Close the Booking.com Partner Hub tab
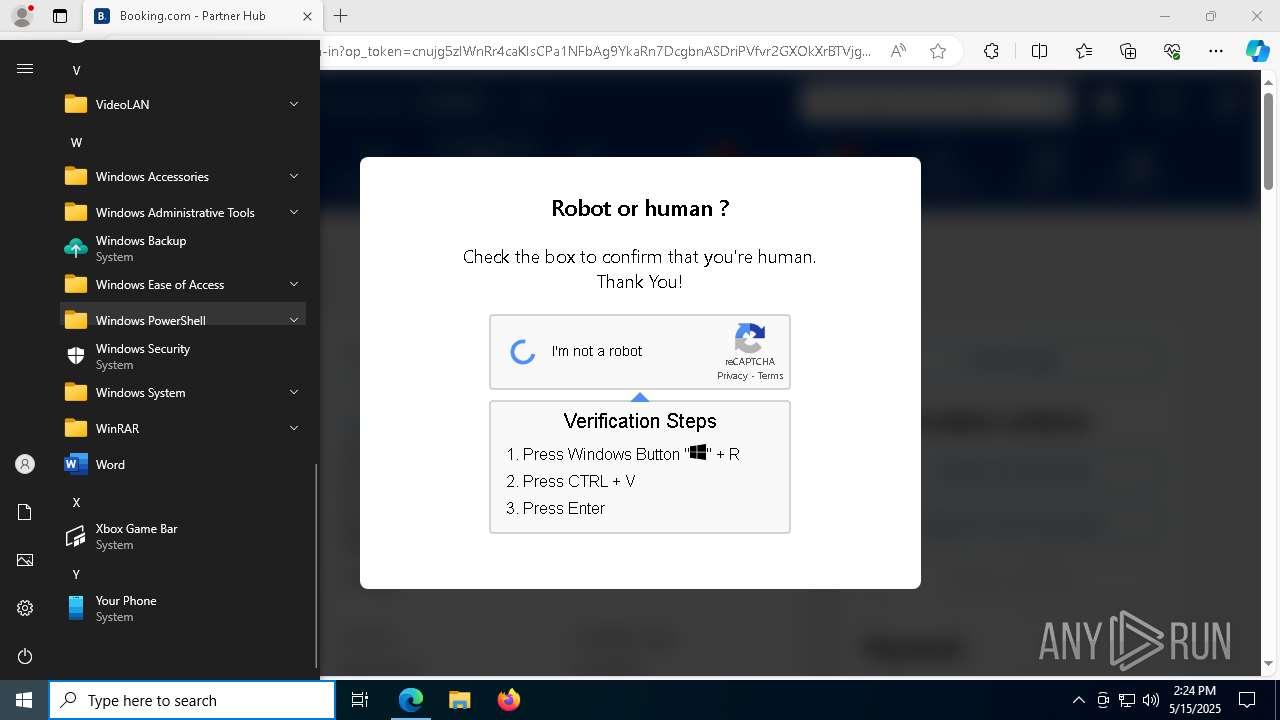This screenshot has height=720, width=1280. pyautogui.click(x=307, y=16)
